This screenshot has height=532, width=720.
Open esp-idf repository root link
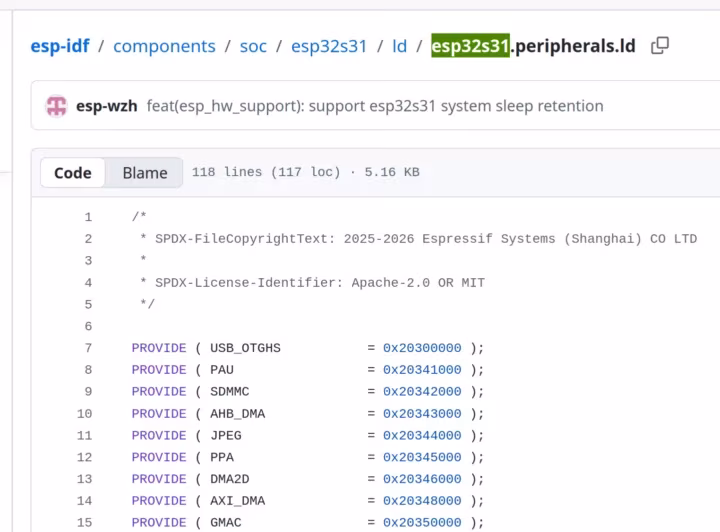(x=60, y=46)
